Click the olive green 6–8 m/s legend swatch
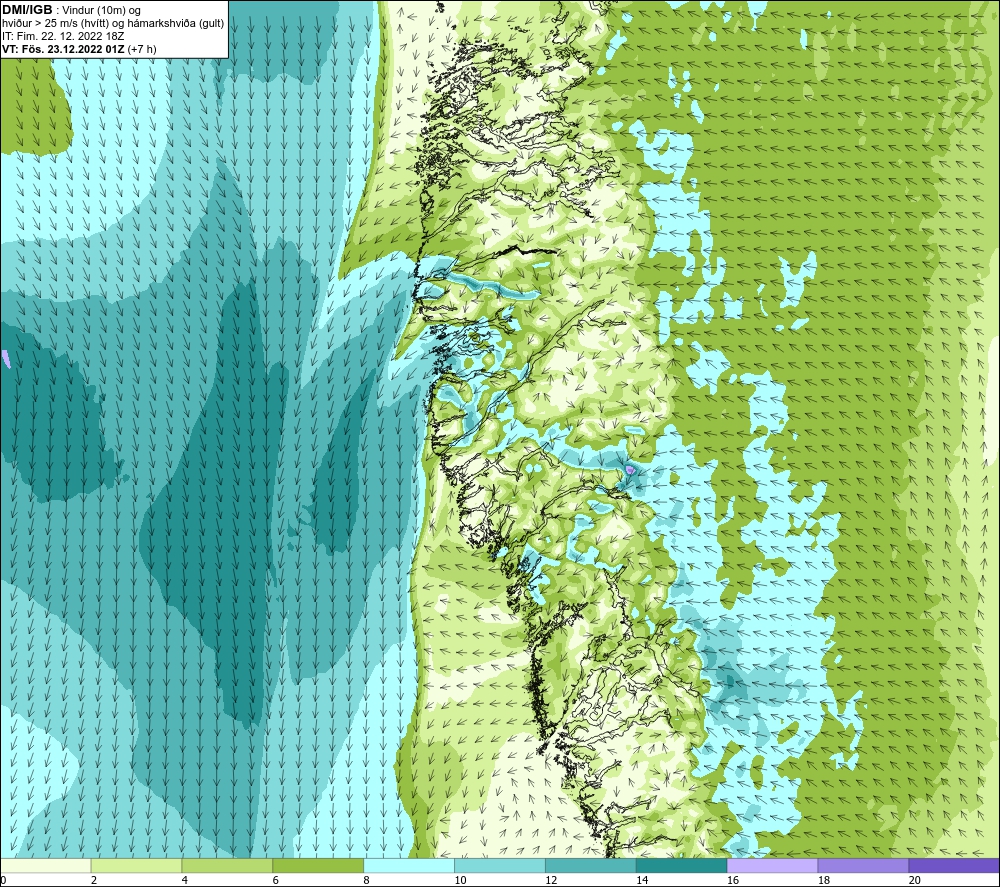The image size is (1000, 887). tap(318, 865)
